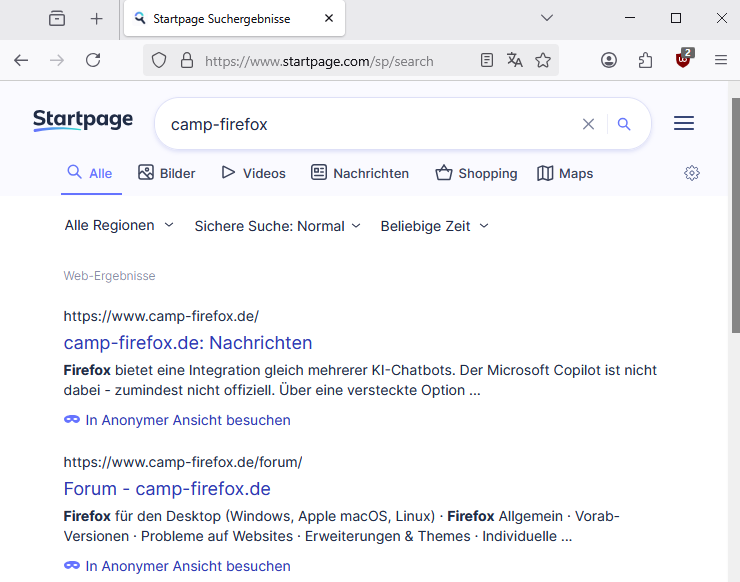Open camp-firefox.de: Nachrichten result link
Screen dimensions: 740x582
tap(188, 343)
